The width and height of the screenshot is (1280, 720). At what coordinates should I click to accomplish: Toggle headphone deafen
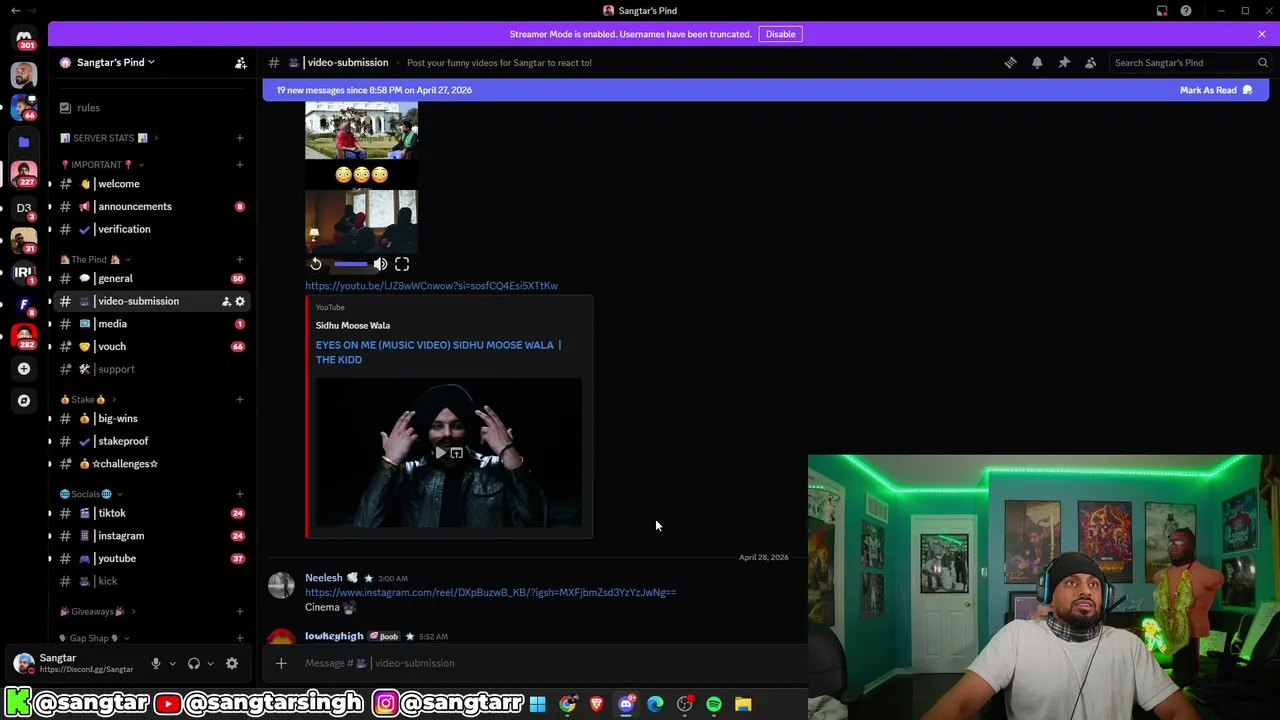[194, 663]
